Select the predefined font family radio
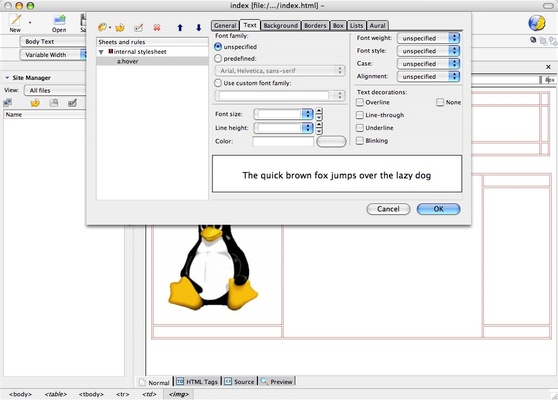 pos(218,58)
